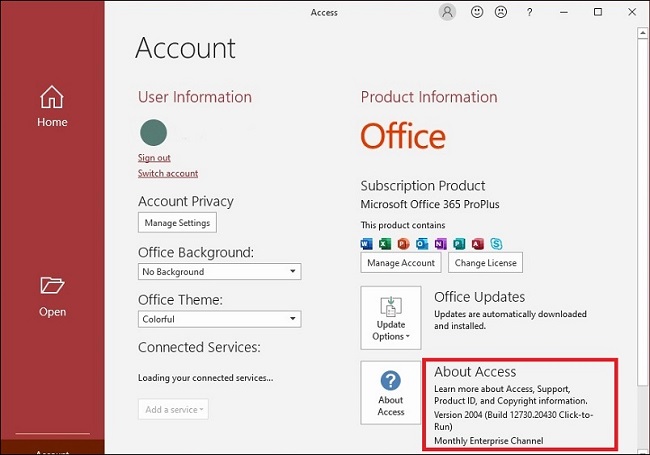Open the Home page in sidebar
Viewport: 650px width, 455px height.
click(52, 106)
